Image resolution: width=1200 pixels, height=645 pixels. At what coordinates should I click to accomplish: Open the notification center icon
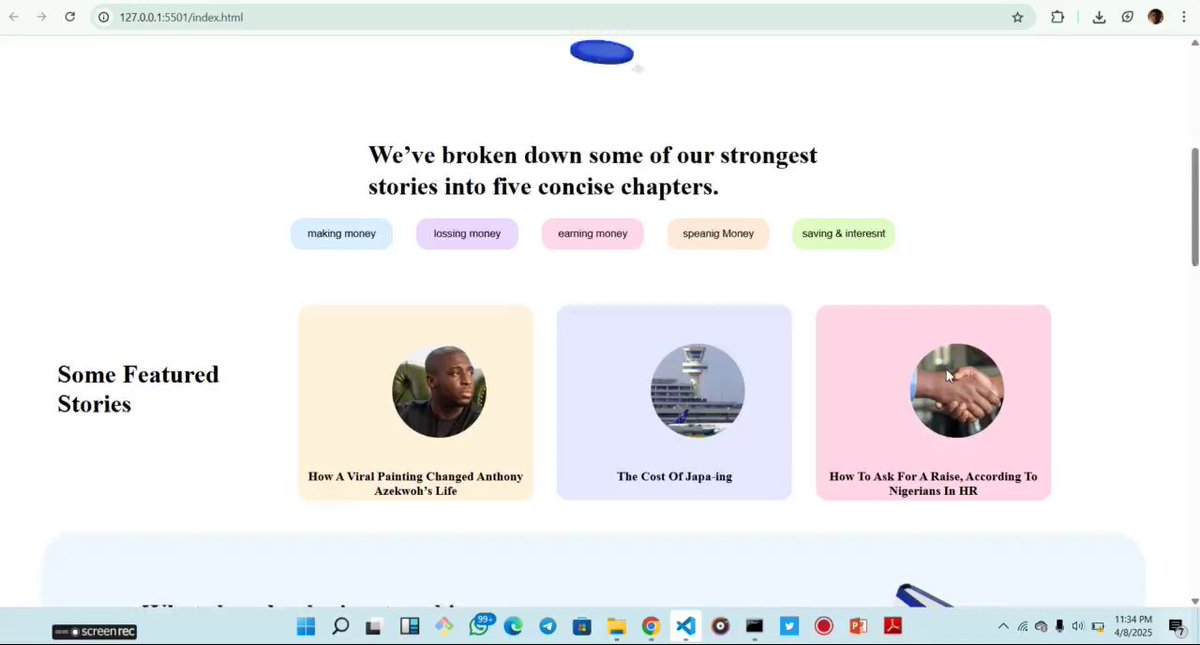[1177, 627]
